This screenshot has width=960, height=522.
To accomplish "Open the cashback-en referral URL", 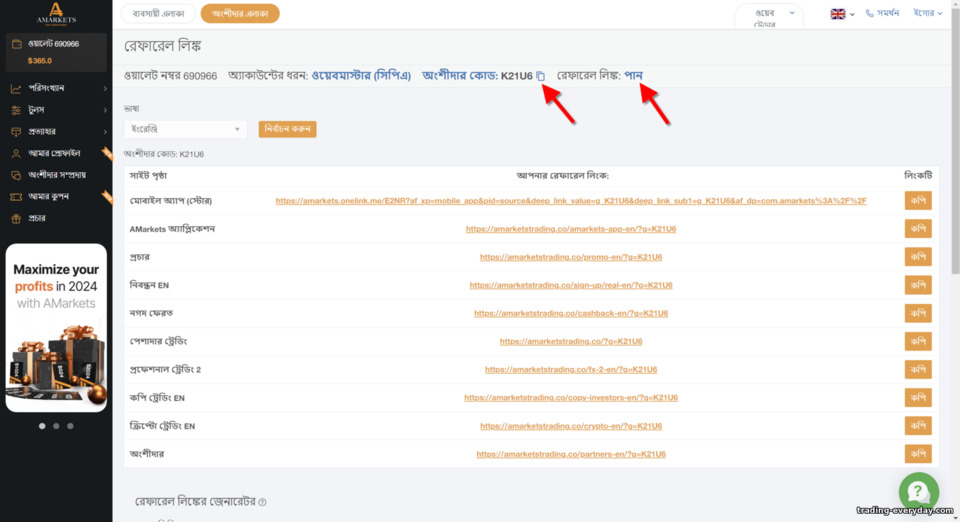I will point(571,313).
